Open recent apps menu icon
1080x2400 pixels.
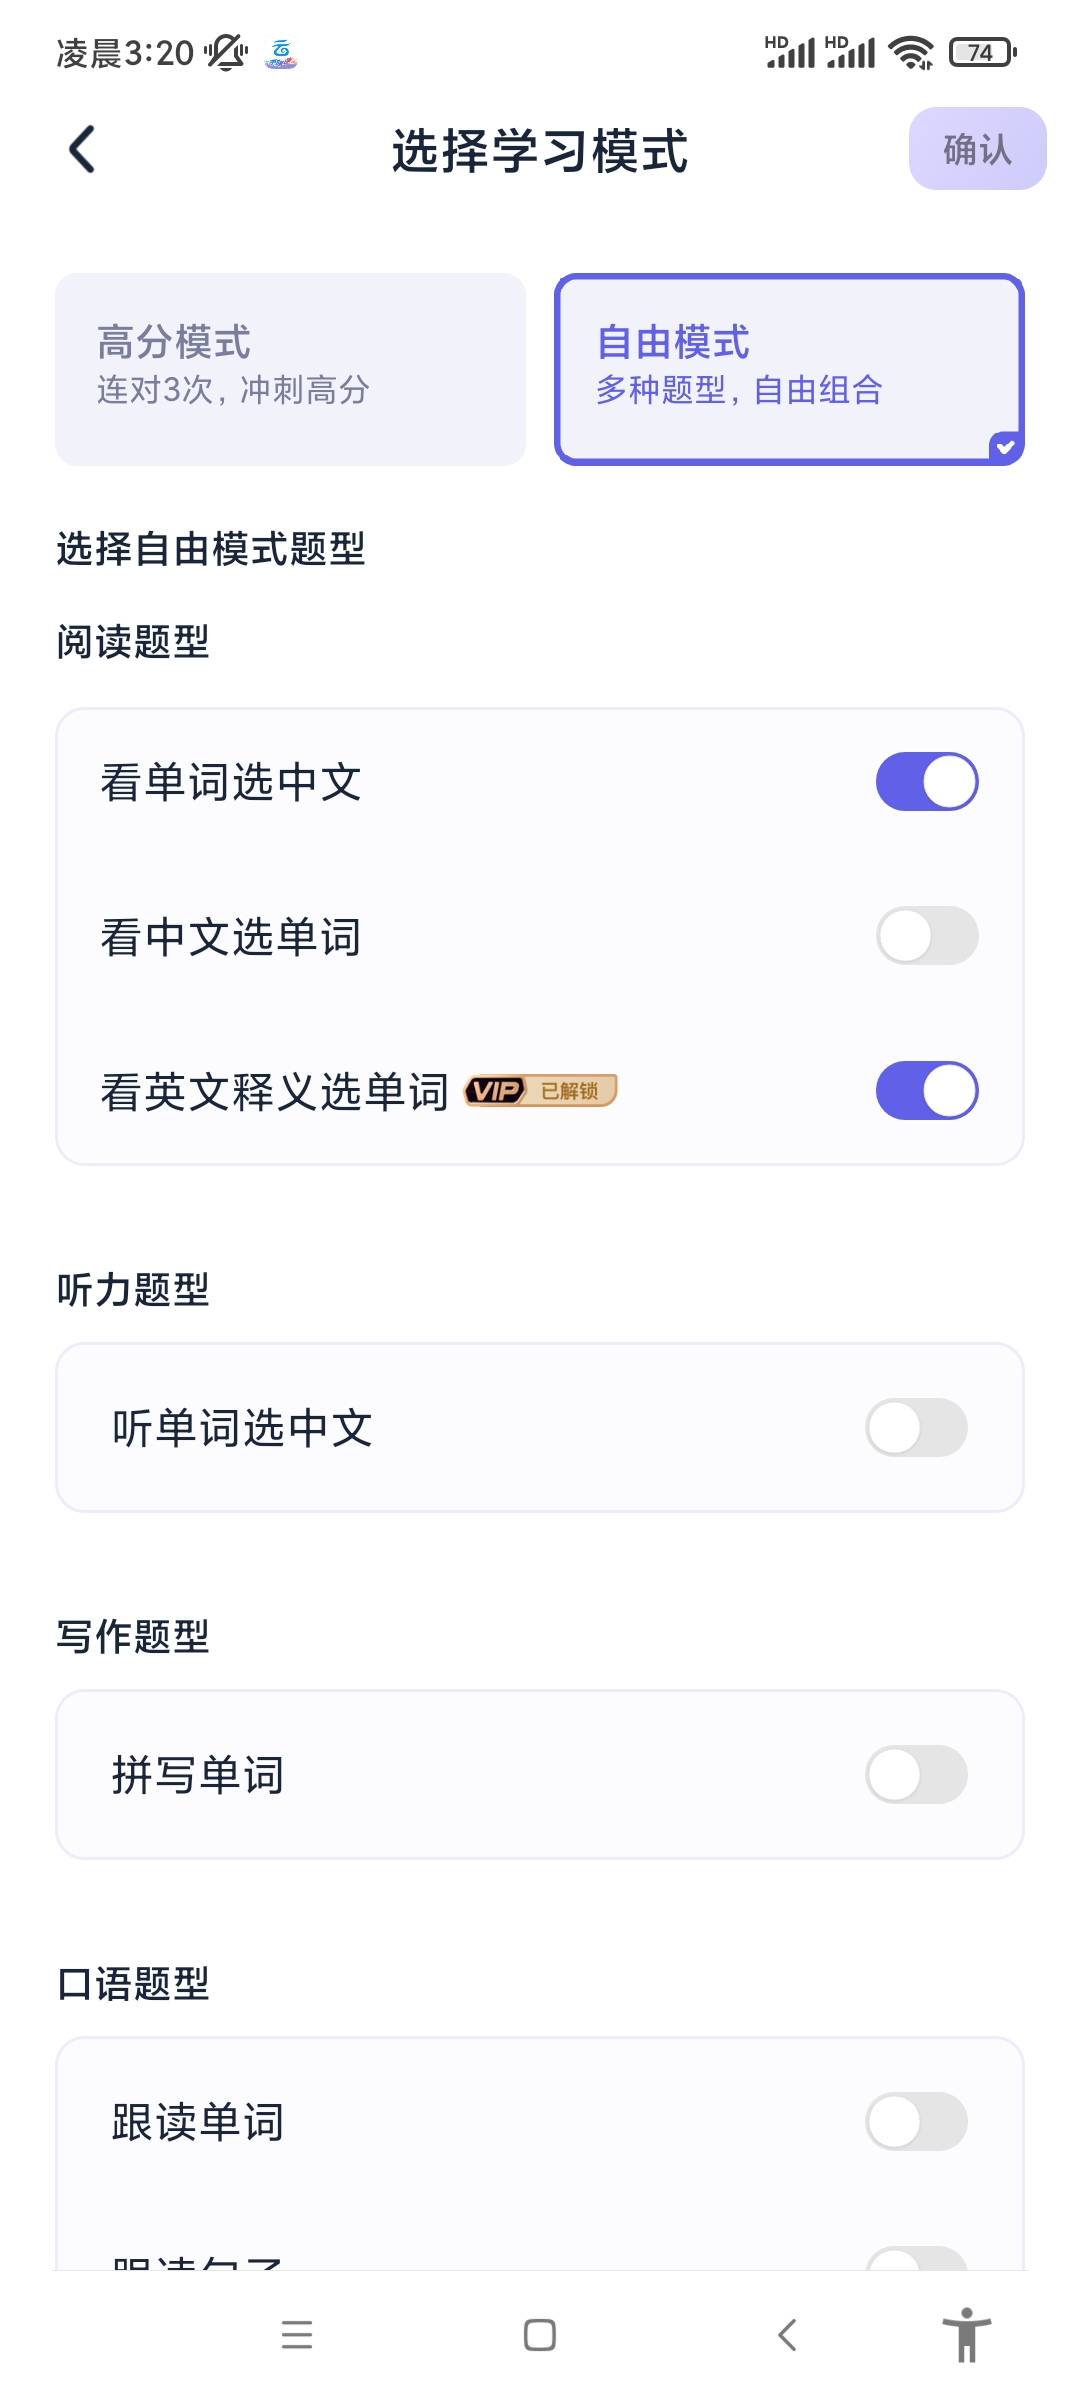297,2335
